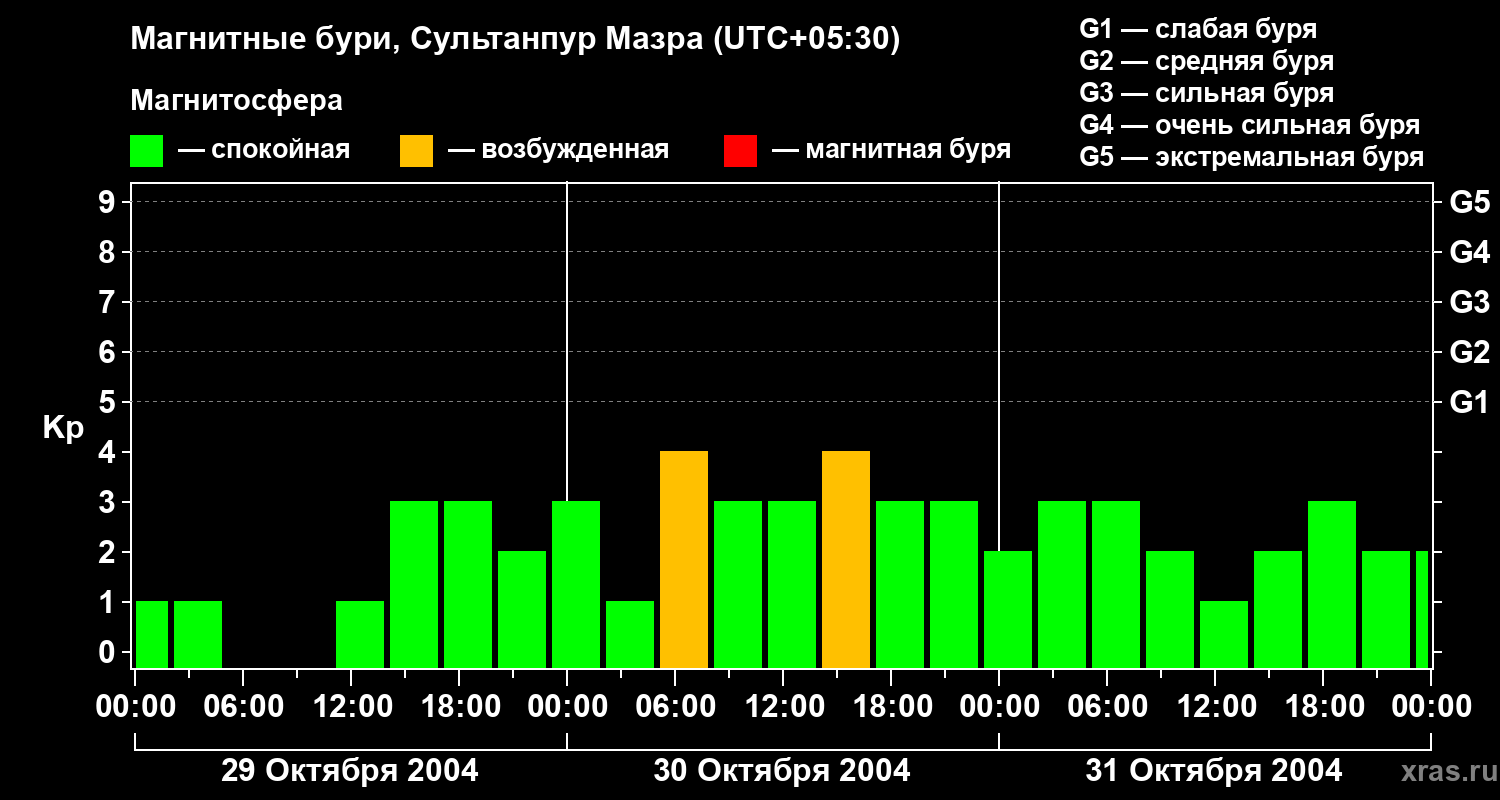Select the orange Kp 4 bar near 06:00 on 30 October
Viewport: 1500px width, 800px height.
[x=684, y=560]
